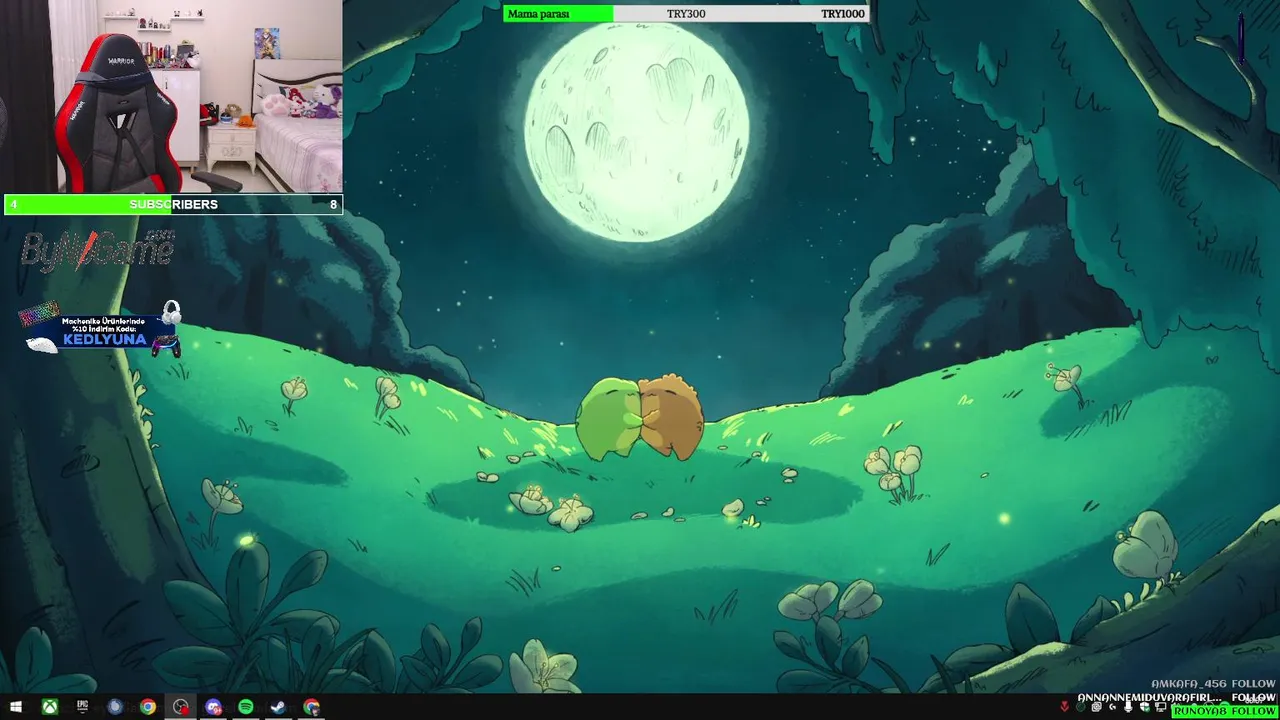Screen dimensions: 1280x720
Task: Click the AMKAFA_456 FOLLOW alert text
Action: [x=1213, y=684]
